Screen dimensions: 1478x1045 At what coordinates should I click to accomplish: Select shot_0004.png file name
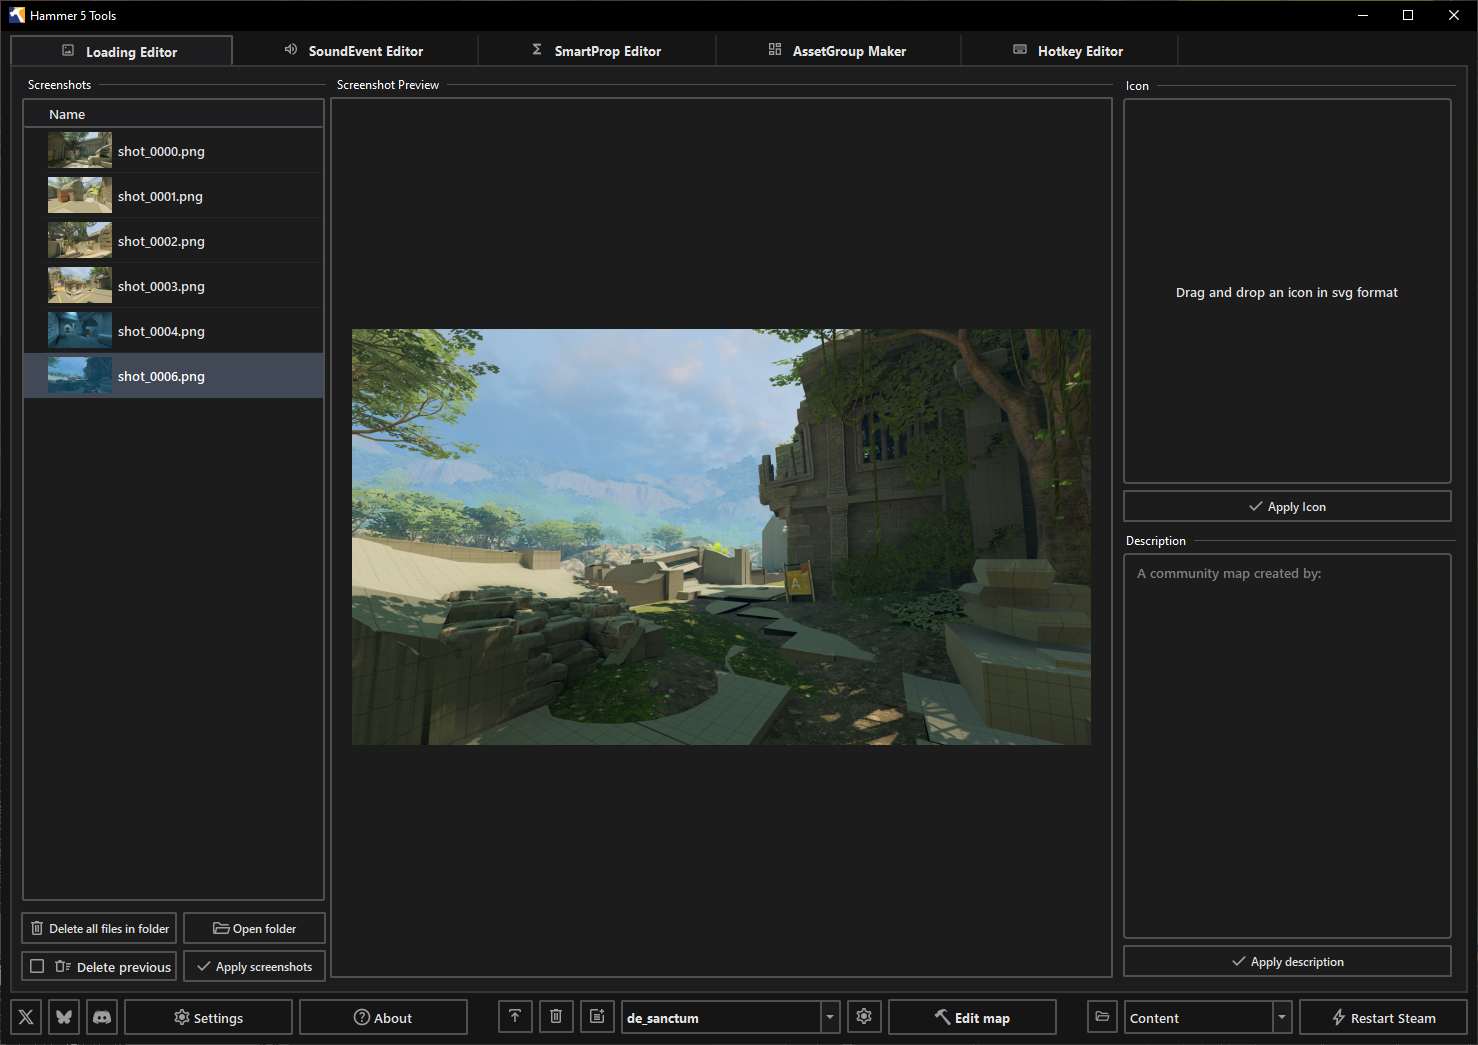point(161,331)
